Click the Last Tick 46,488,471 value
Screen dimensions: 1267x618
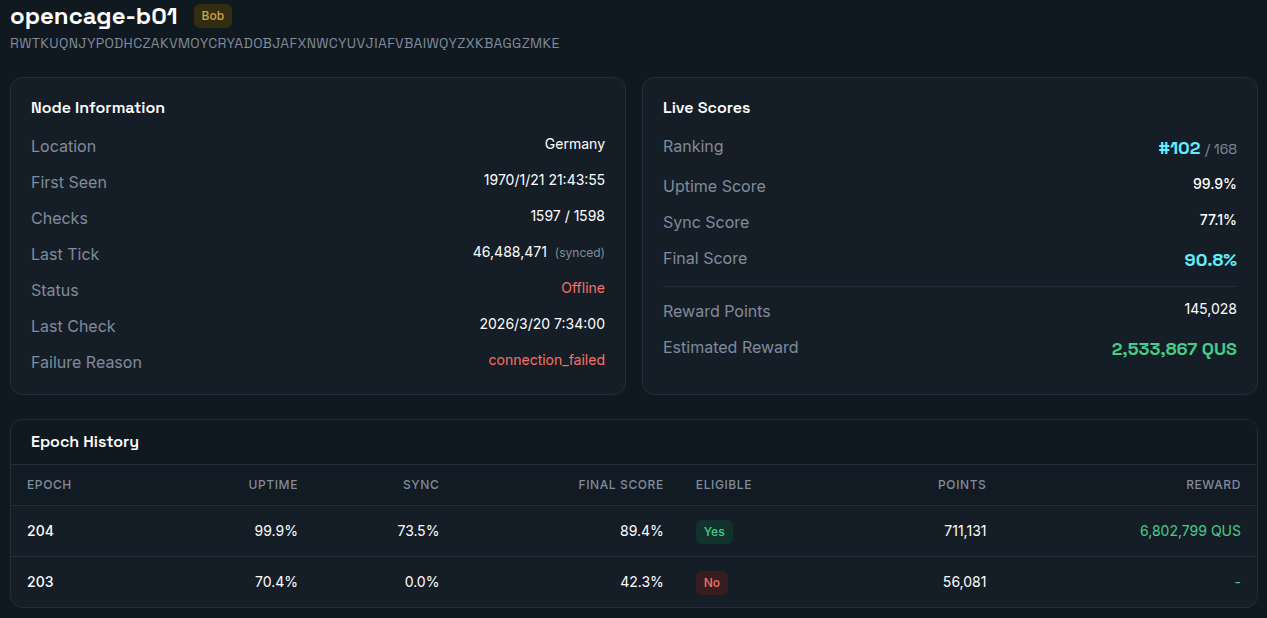click(509, 252)
